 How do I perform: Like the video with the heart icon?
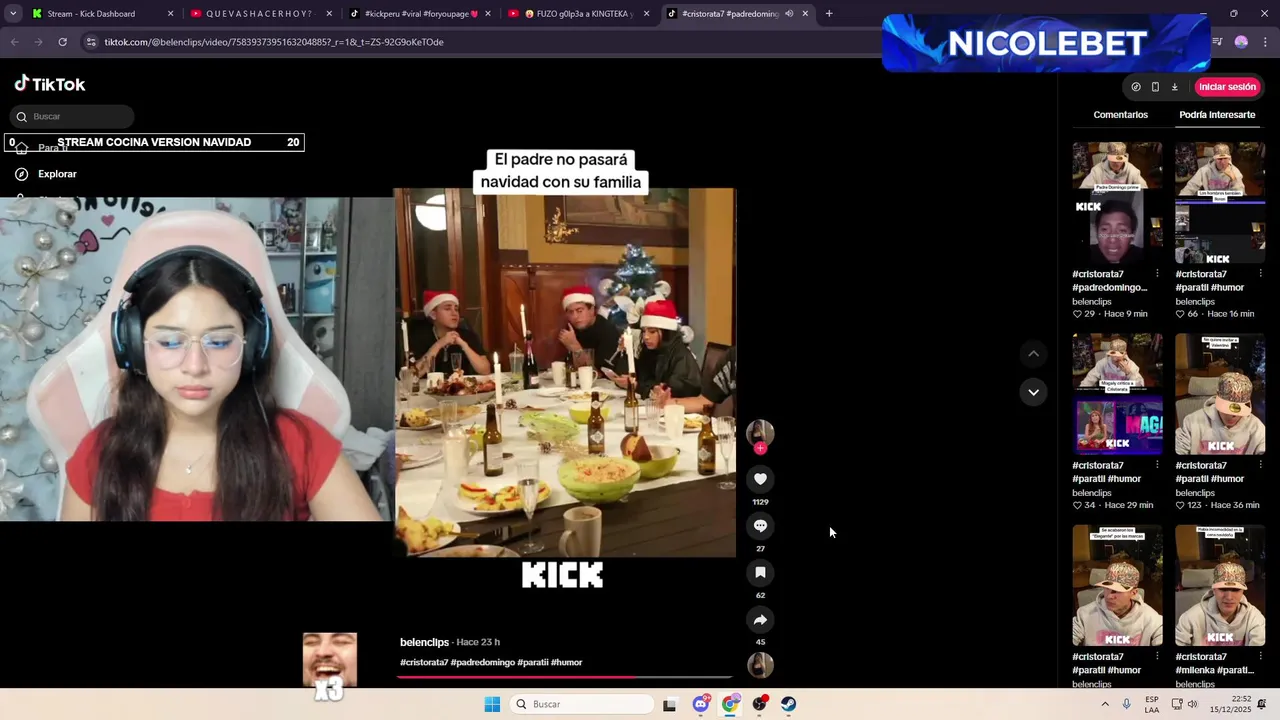click(760, 479)
